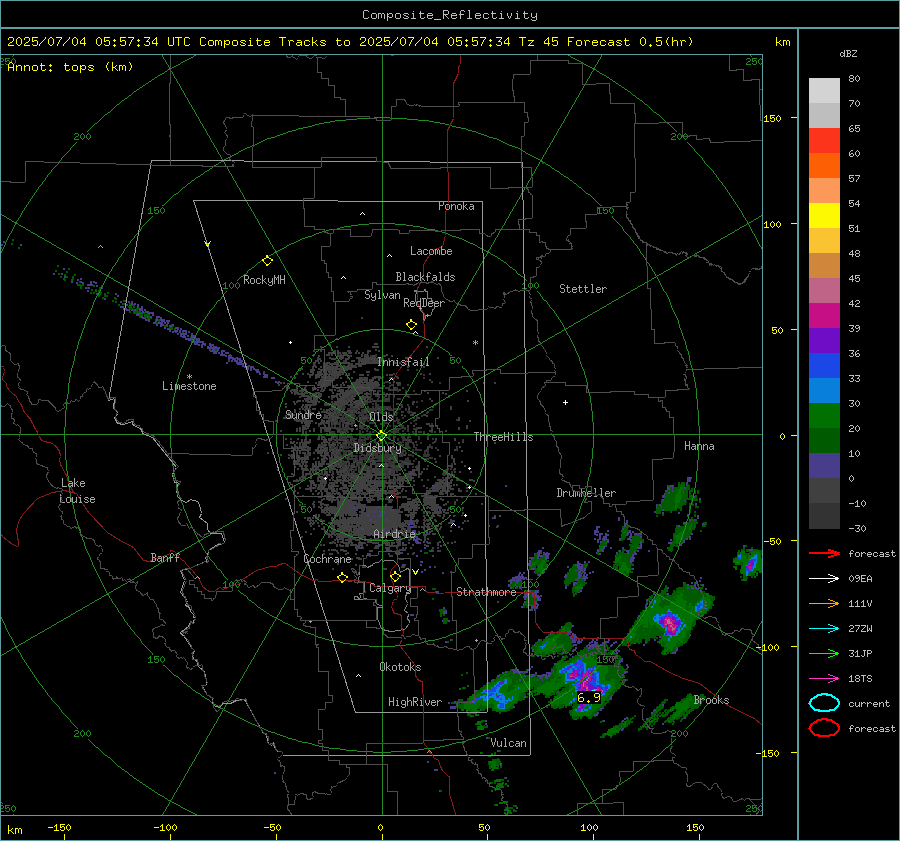
Task: Click the Olds town label
Action: tap(381, 417)
